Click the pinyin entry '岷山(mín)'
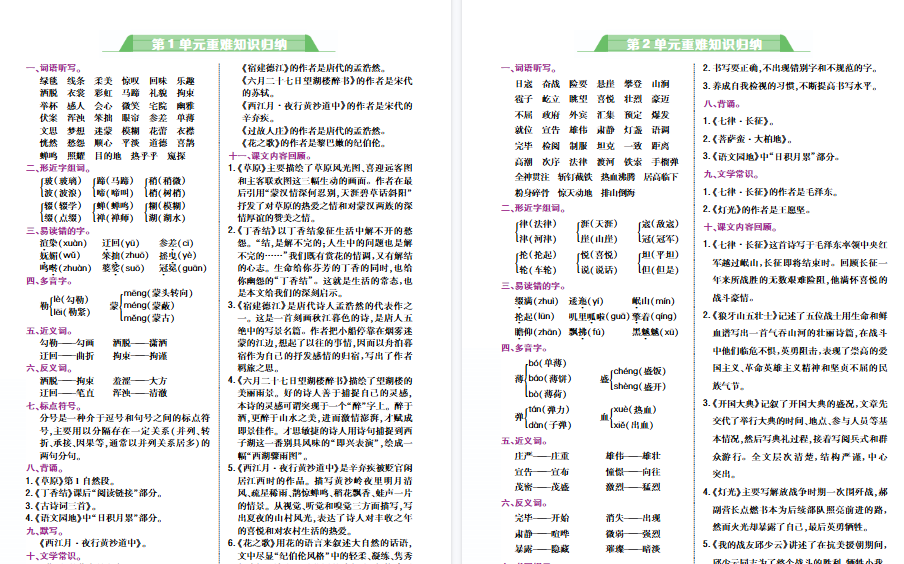The height and width of the screenshot is (564, 904). click(x=653, y=302)
